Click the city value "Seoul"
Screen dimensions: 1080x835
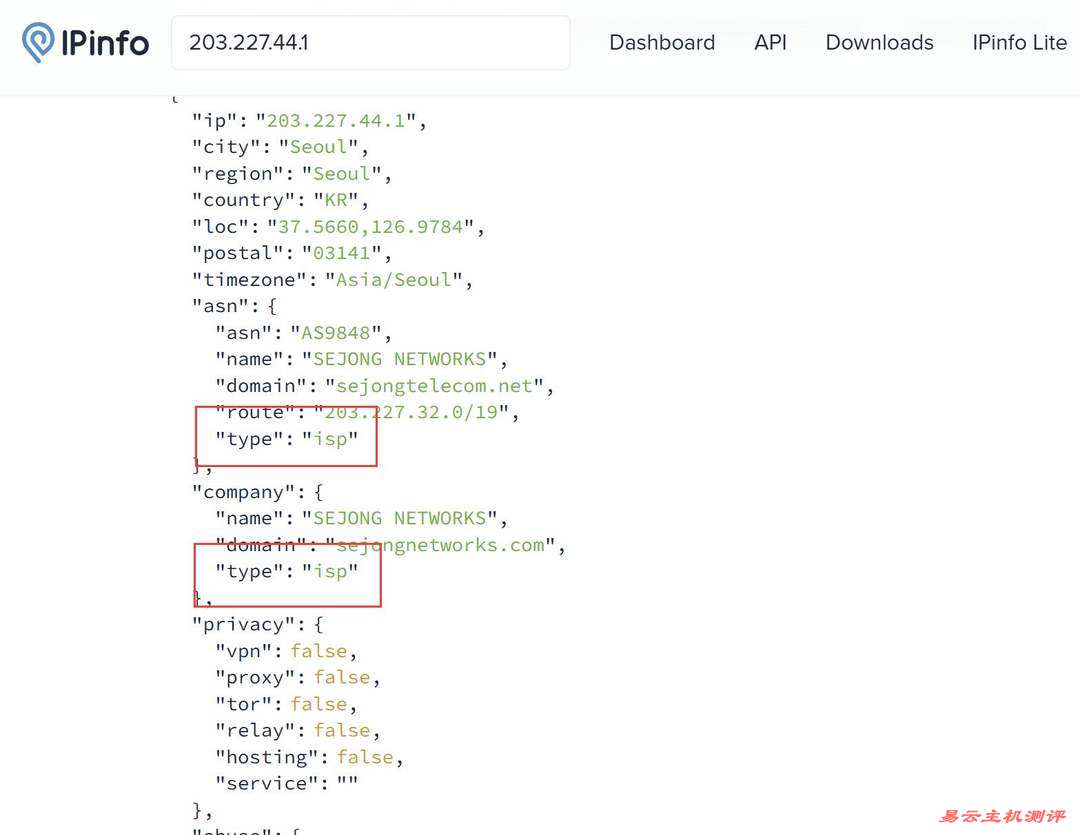318,147
